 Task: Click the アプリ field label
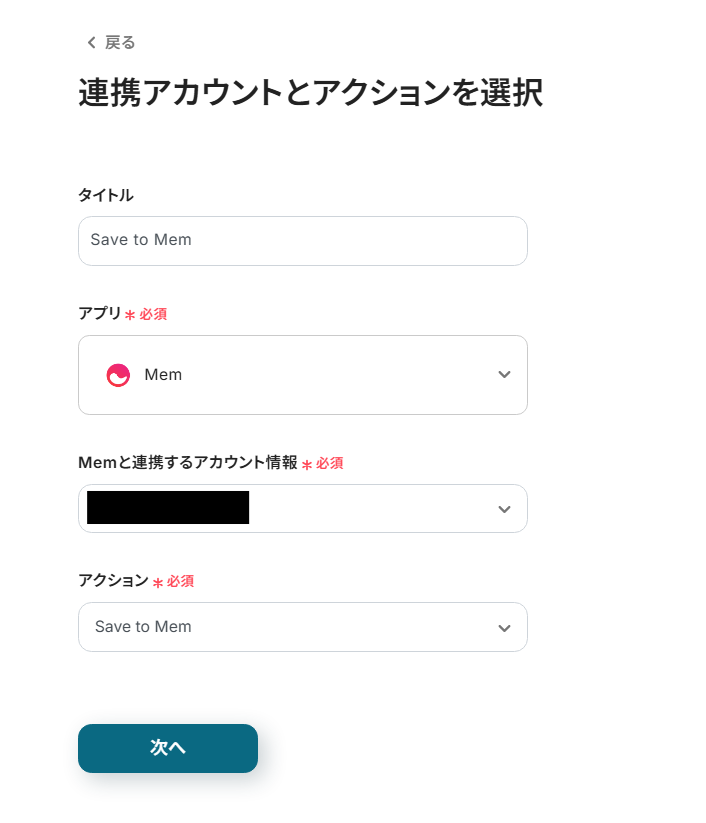click(x=99, y=313)
